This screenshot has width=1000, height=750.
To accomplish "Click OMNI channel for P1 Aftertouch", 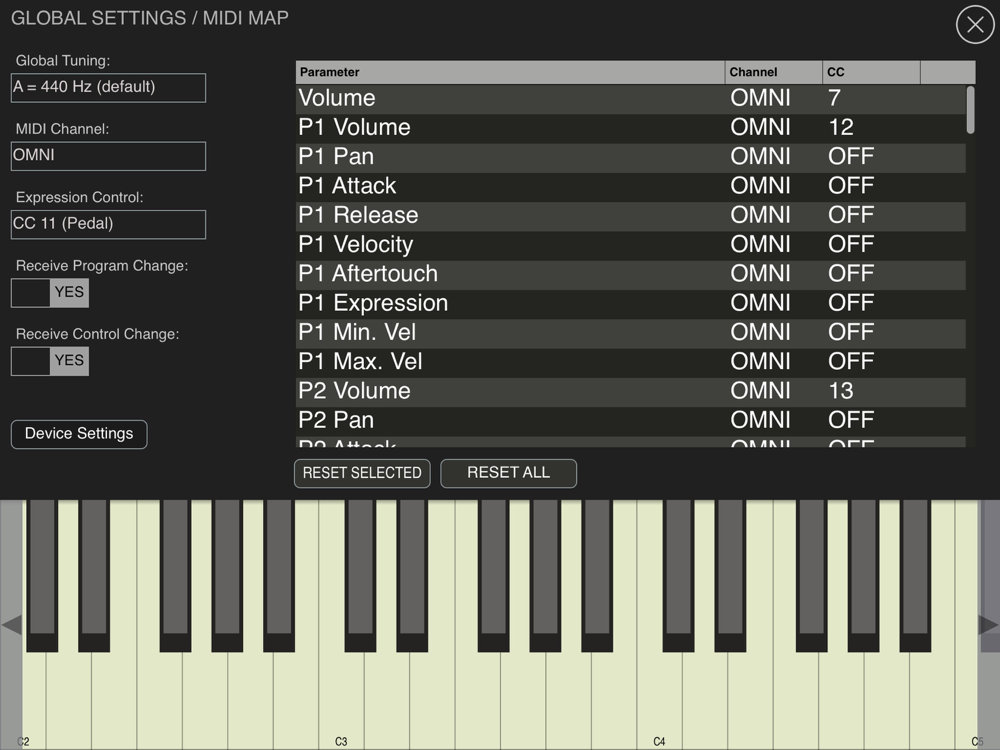I will pos(760,274).
